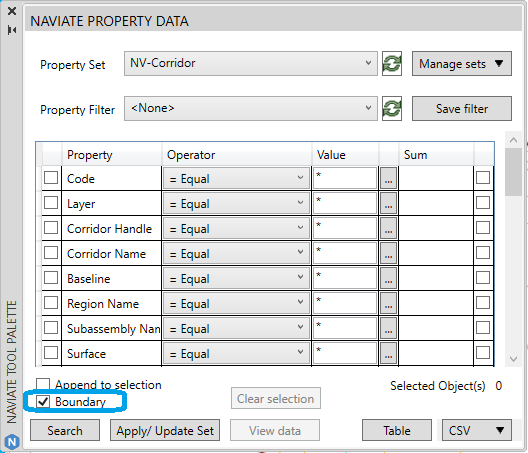Open value picker for Code row

pos(389,178)
